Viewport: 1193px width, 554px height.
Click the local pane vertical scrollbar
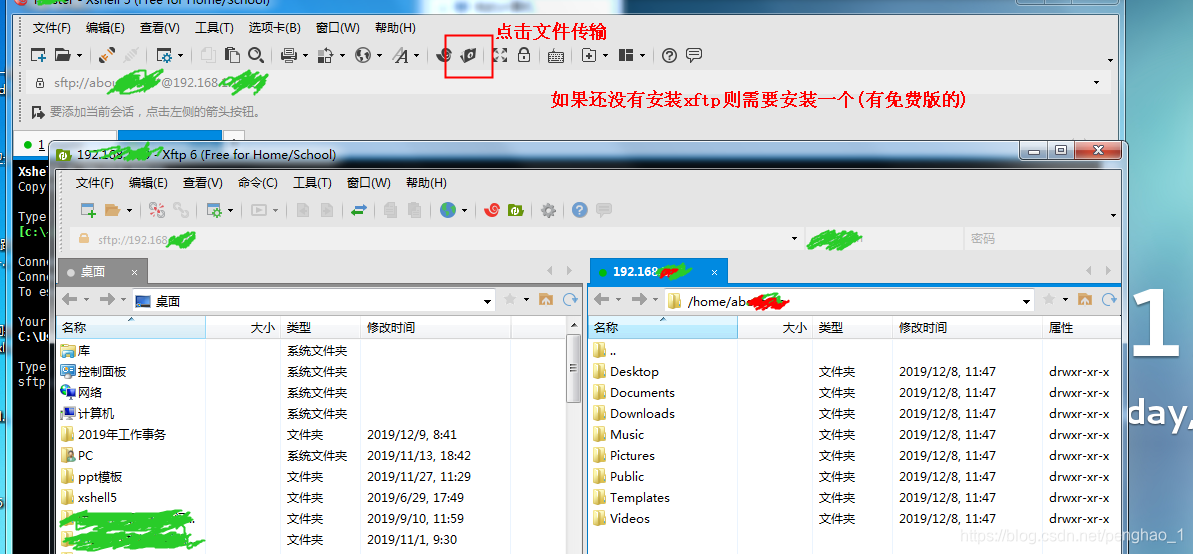pyautogui.click(x=575, y=368)
